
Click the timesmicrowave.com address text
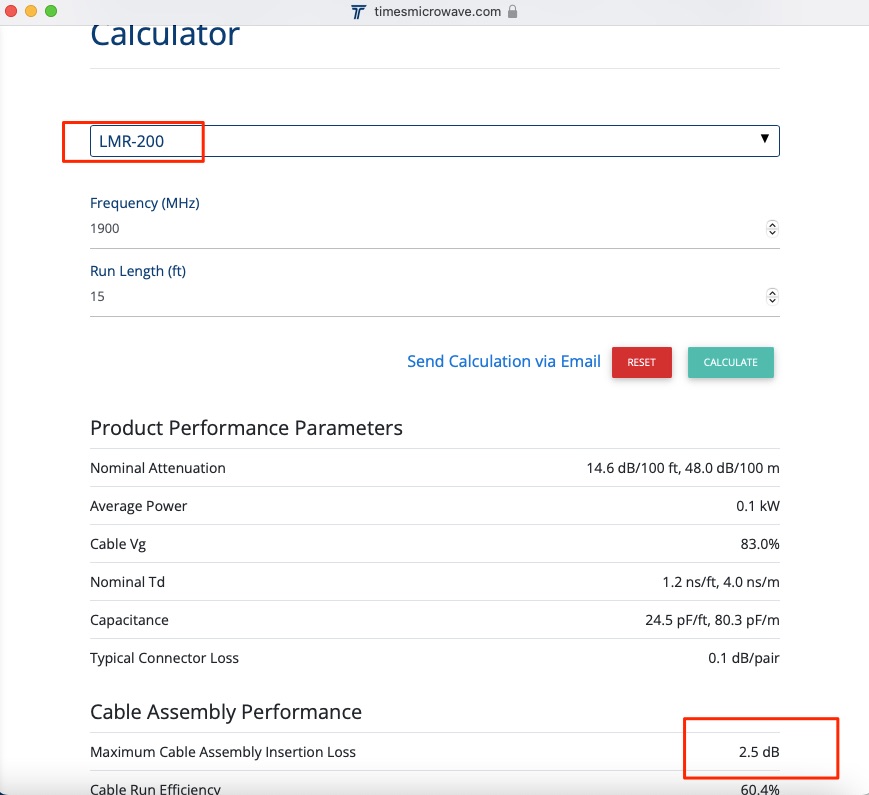point(439,12)
